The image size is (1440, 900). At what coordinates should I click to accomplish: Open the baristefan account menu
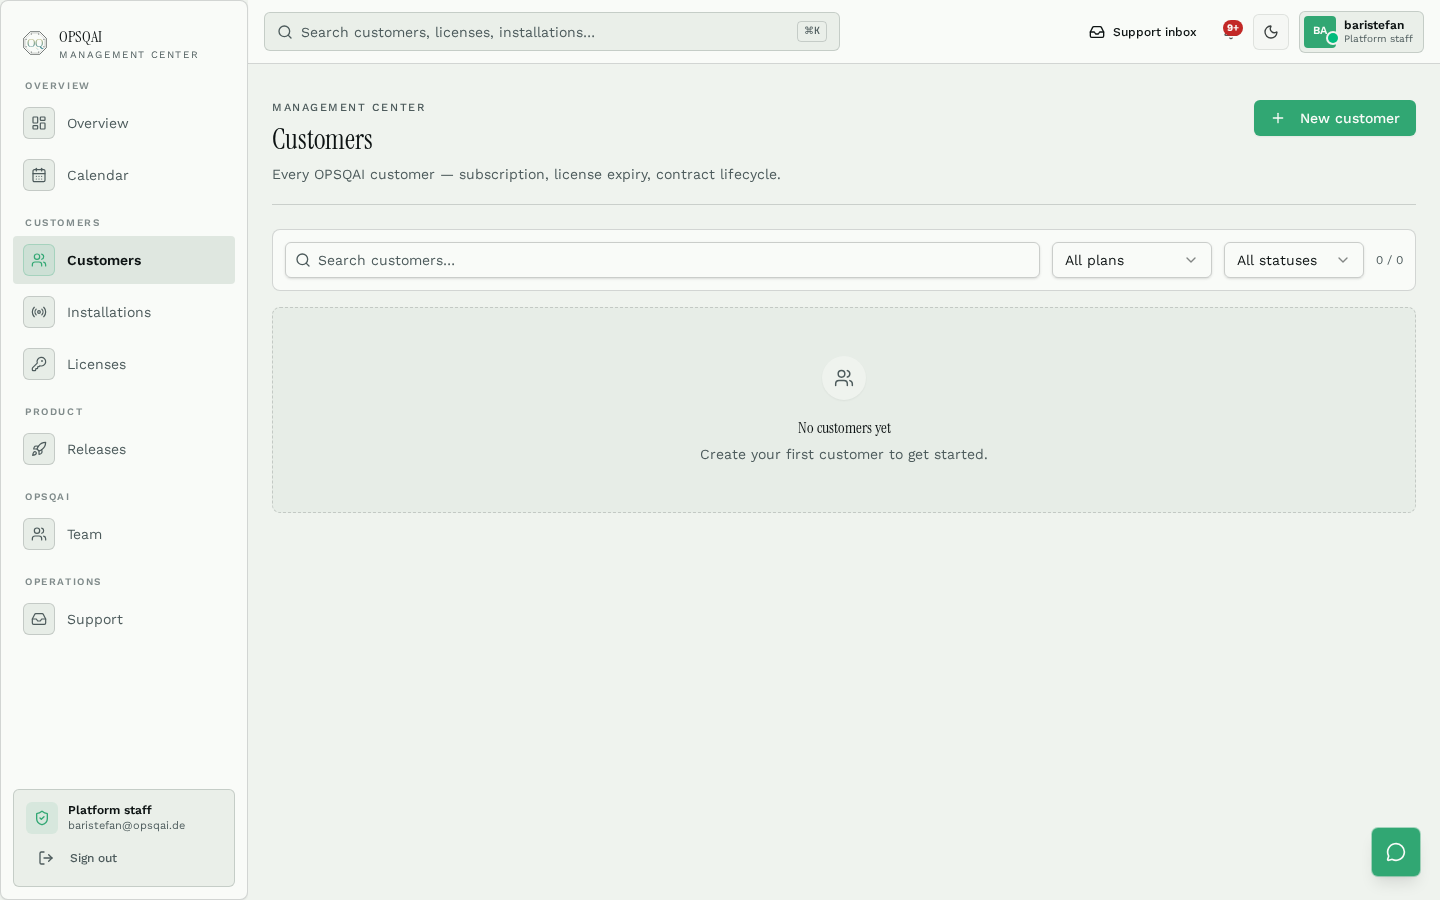[x=1361, y=32]
